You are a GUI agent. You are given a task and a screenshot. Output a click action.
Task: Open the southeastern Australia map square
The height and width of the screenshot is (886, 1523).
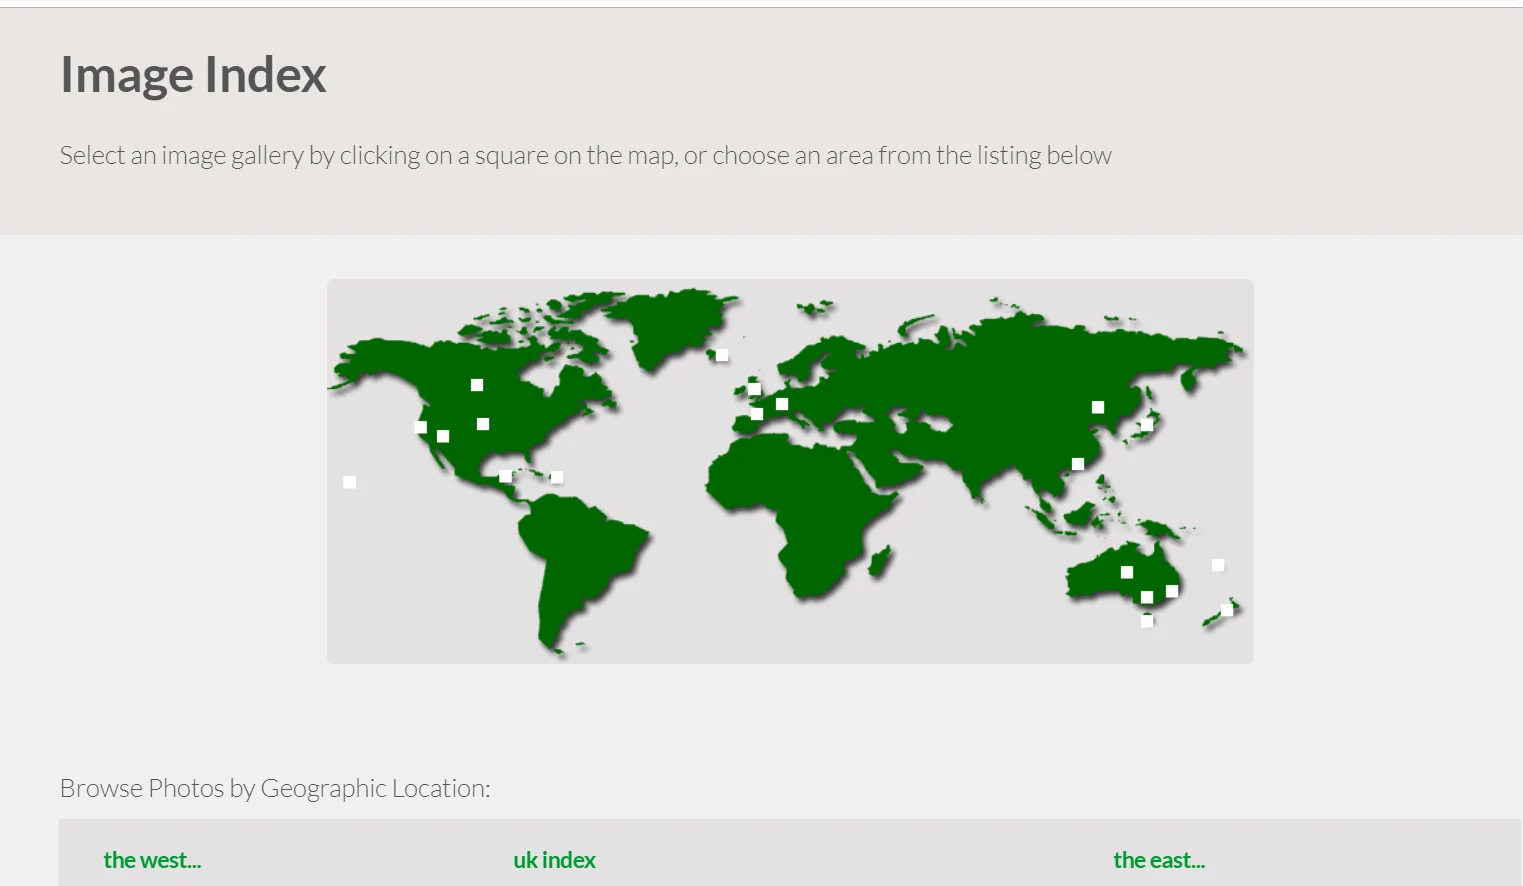tap(1147, 597)
